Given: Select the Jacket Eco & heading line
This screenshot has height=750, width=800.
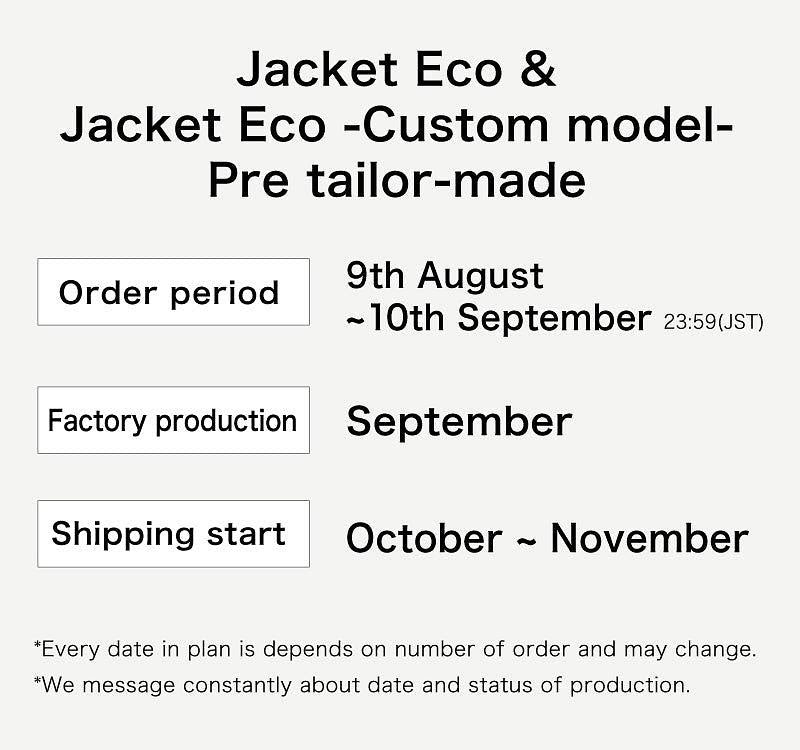Looking at the screenshot, I should (396, 69).
